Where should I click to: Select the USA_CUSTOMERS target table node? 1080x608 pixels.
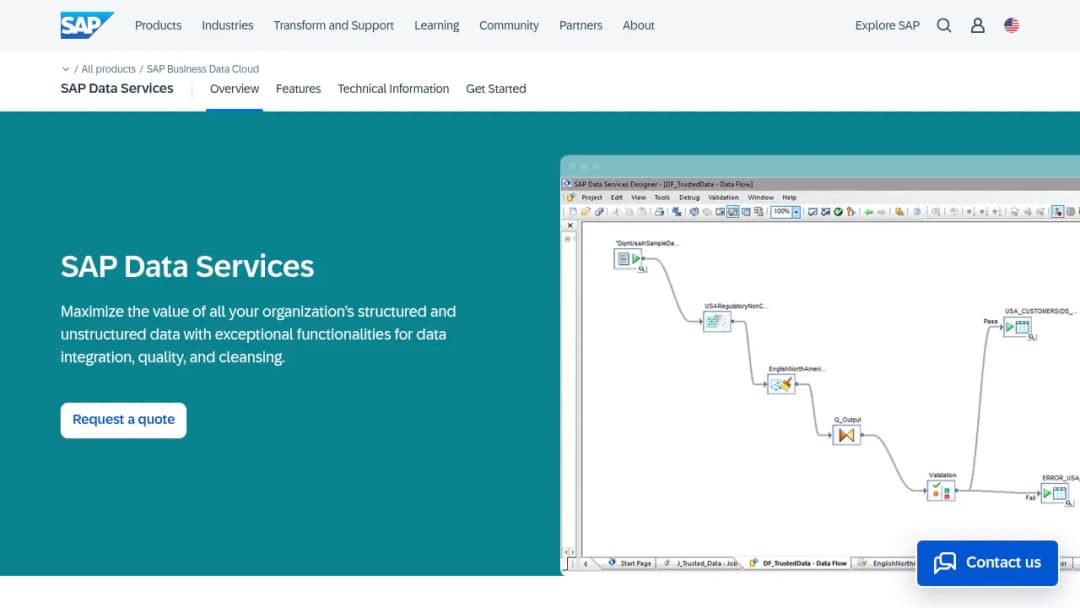pos(1017,327)
